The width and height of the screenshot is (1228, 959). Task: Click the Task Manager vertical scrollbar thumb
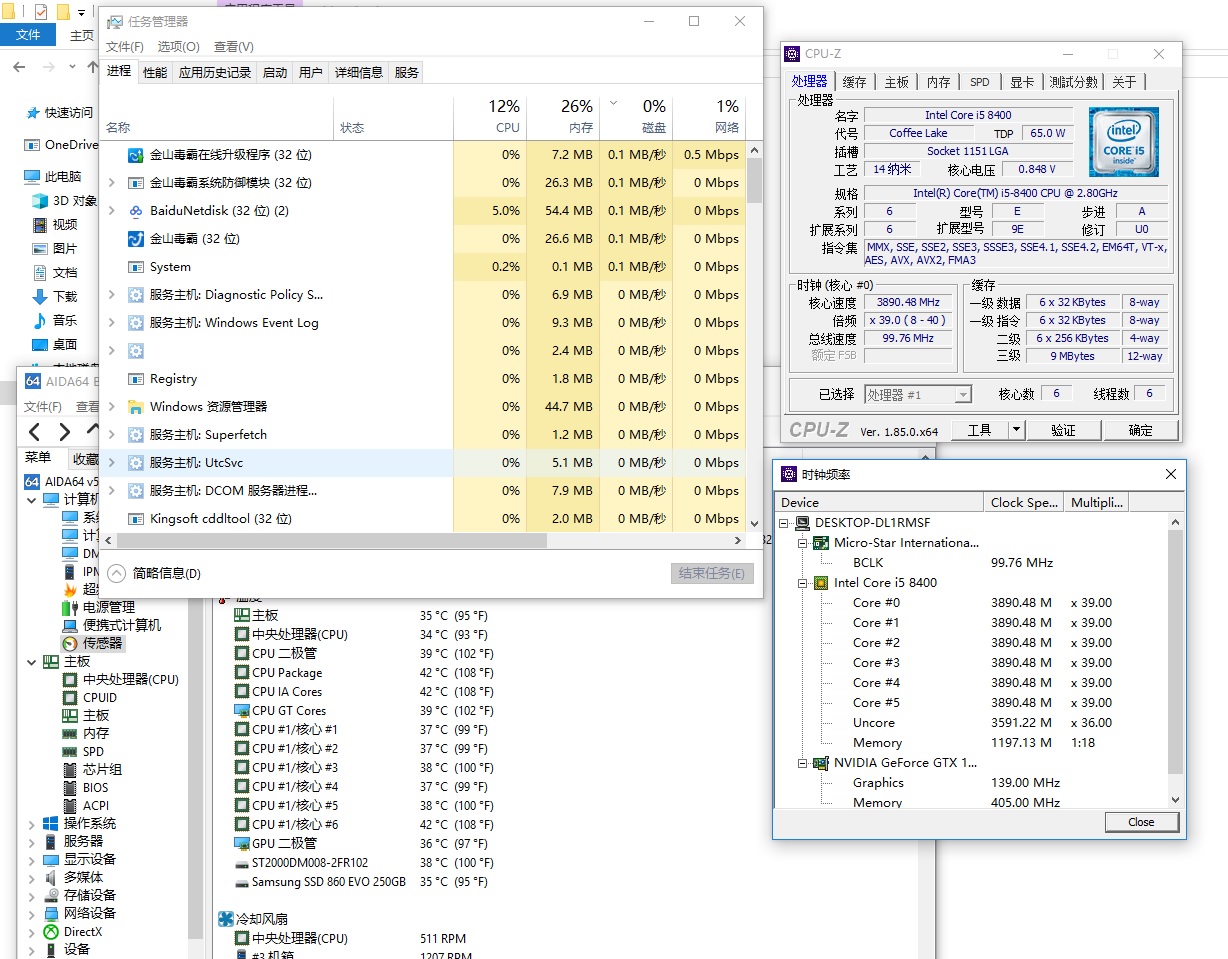(754, 180)
